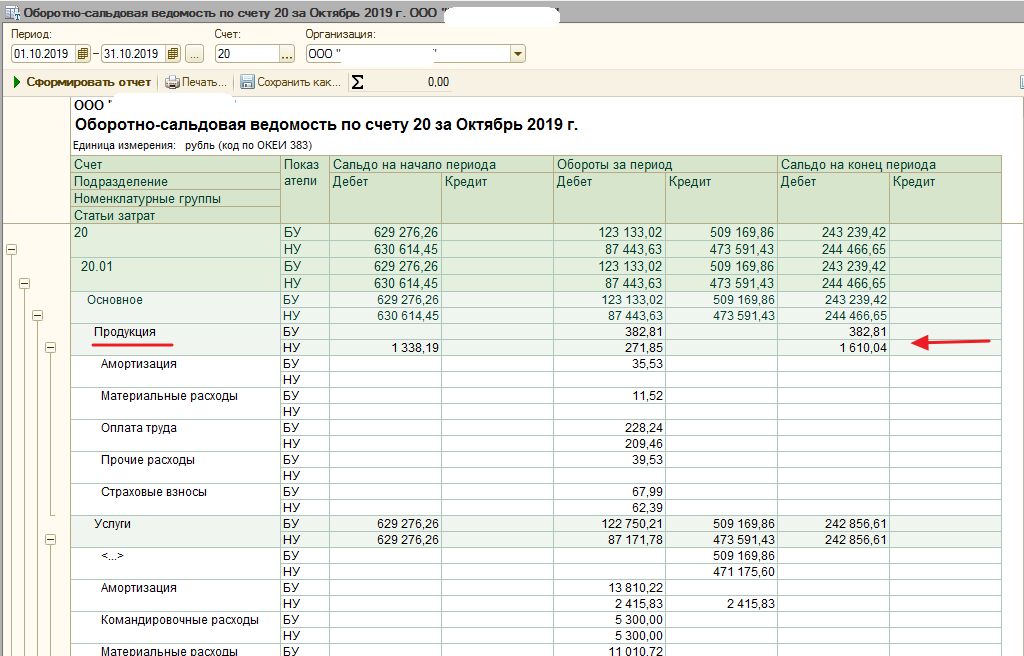Collapse the account 20 group
Viewport: 1024px width, 656px height.
12,251
